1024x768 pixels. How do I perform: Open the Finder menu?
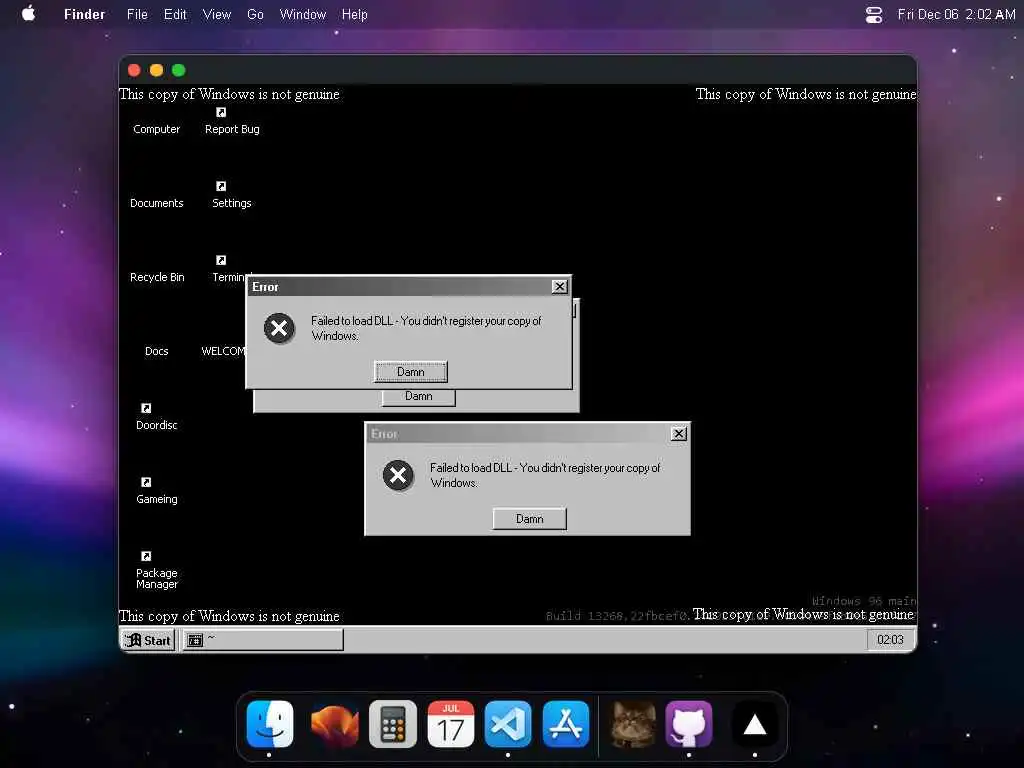[84, 14]
